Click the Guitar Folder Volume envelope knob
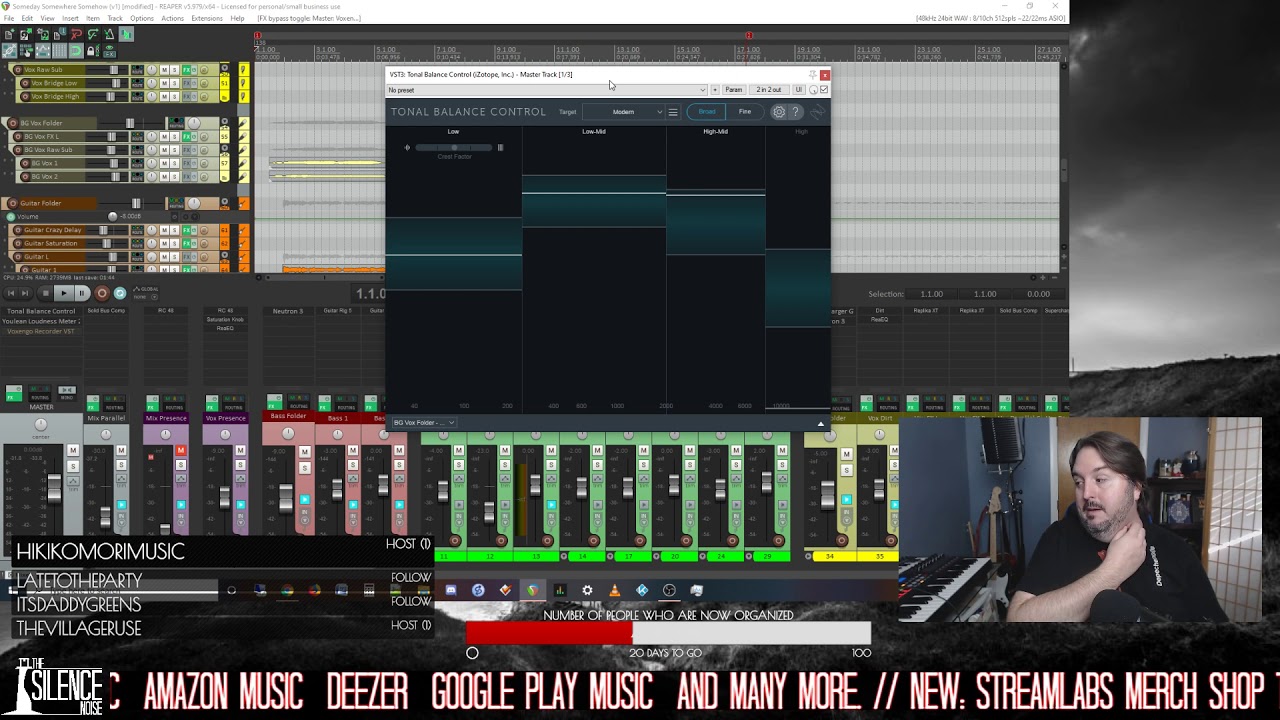 112,217
